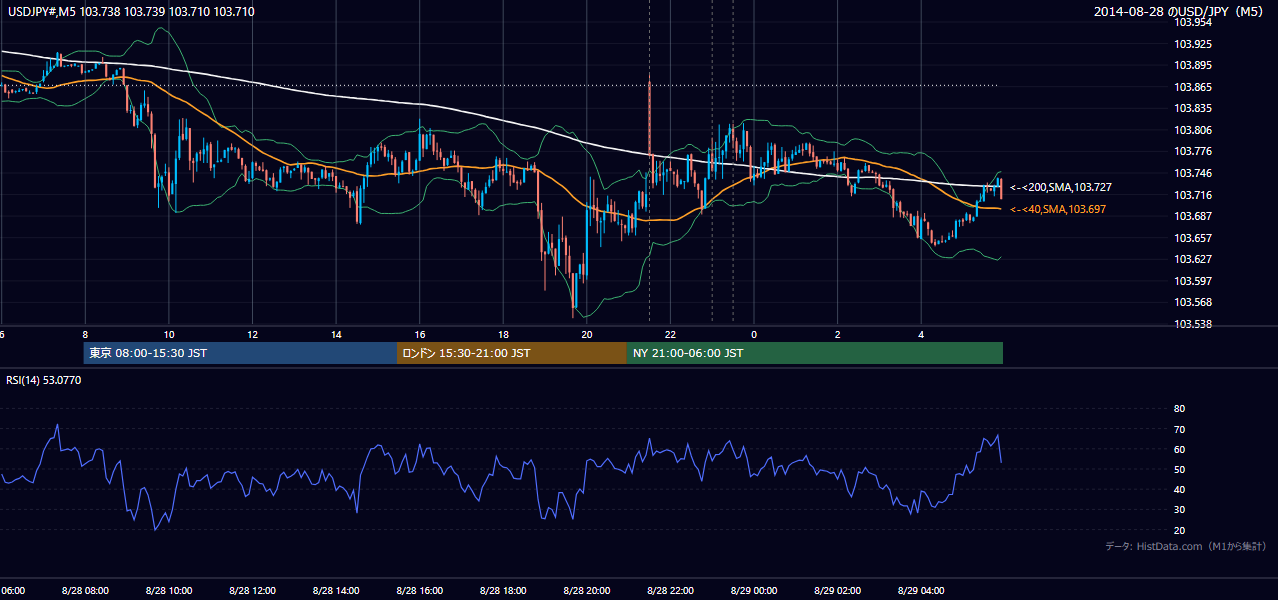The width and height of the screenshot is (1278, 600).
Task: Select the NY 21:00-06:00 JST session bar
Action: 815,353
